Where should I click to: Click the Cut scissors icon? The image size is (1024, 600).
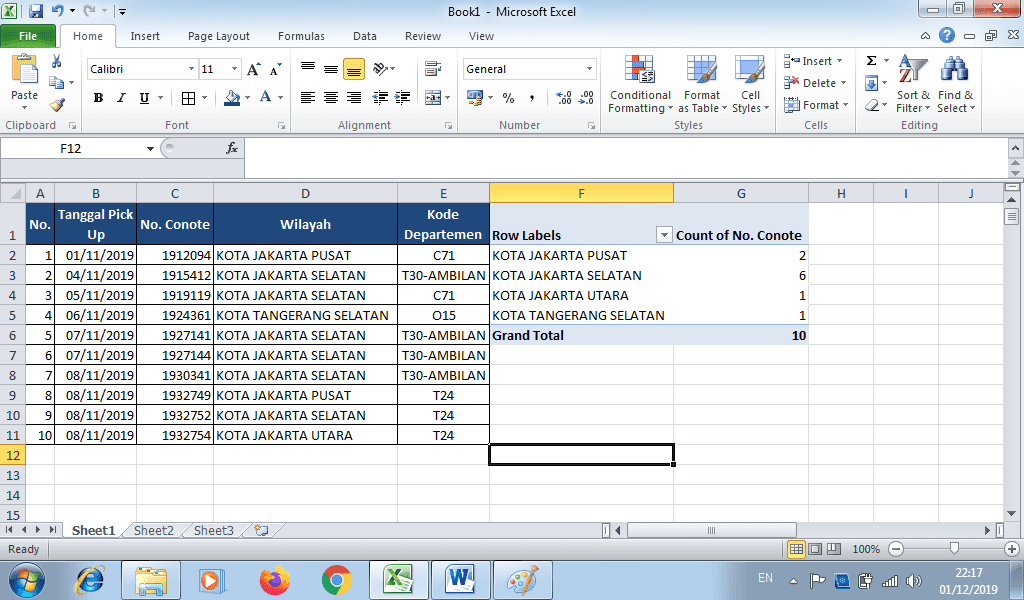pyautogui.click(x=57, y=61)
